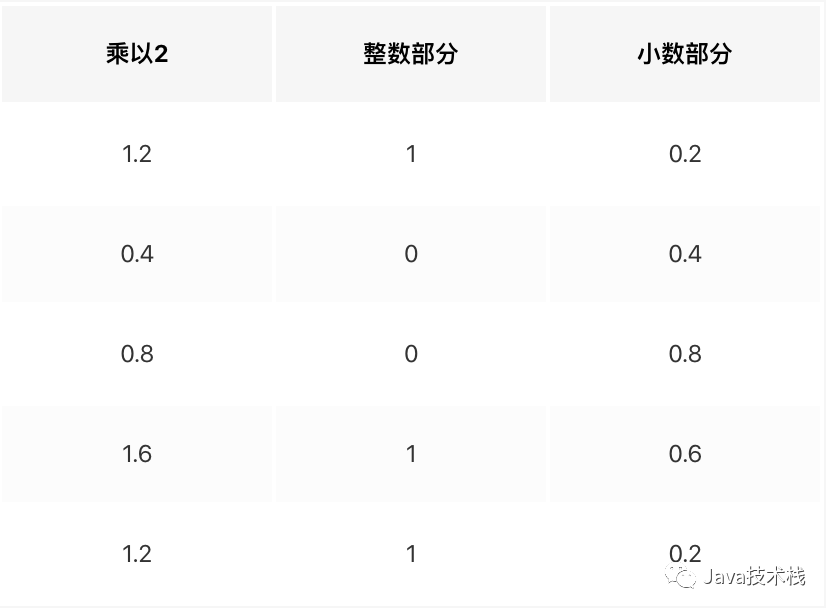
Task: Click 0.4 in the 乘以2 column
Action: (x=137, y=254)
